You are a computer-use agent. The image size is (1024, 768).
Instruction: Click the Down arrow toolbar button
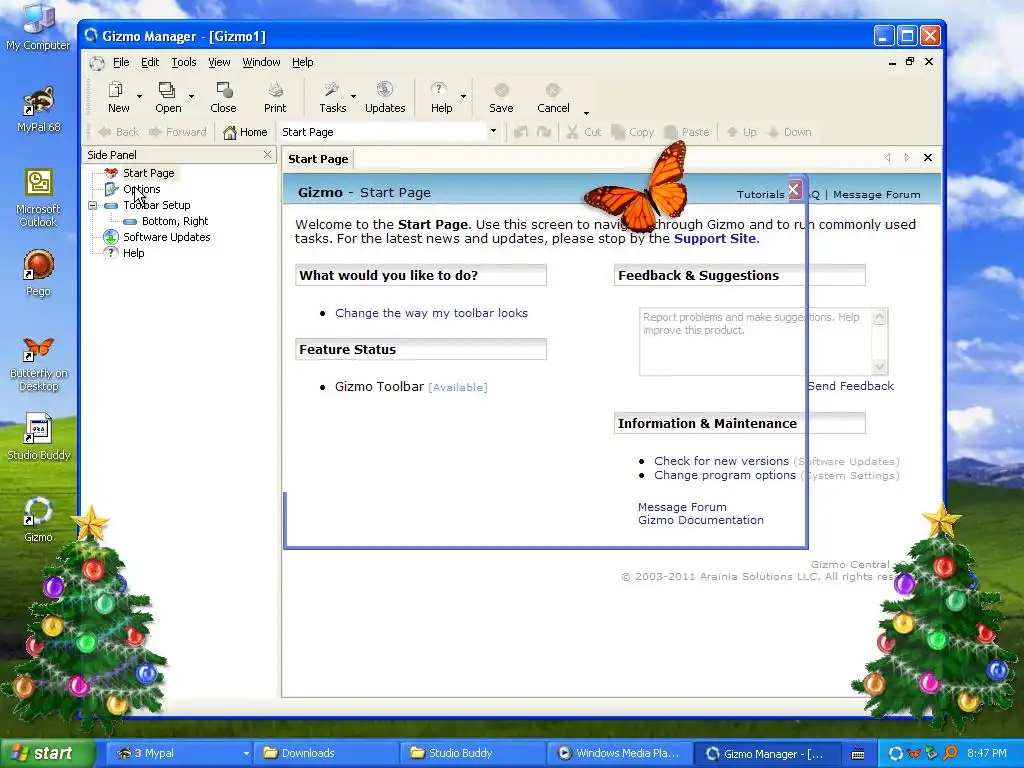coord(789,132)
